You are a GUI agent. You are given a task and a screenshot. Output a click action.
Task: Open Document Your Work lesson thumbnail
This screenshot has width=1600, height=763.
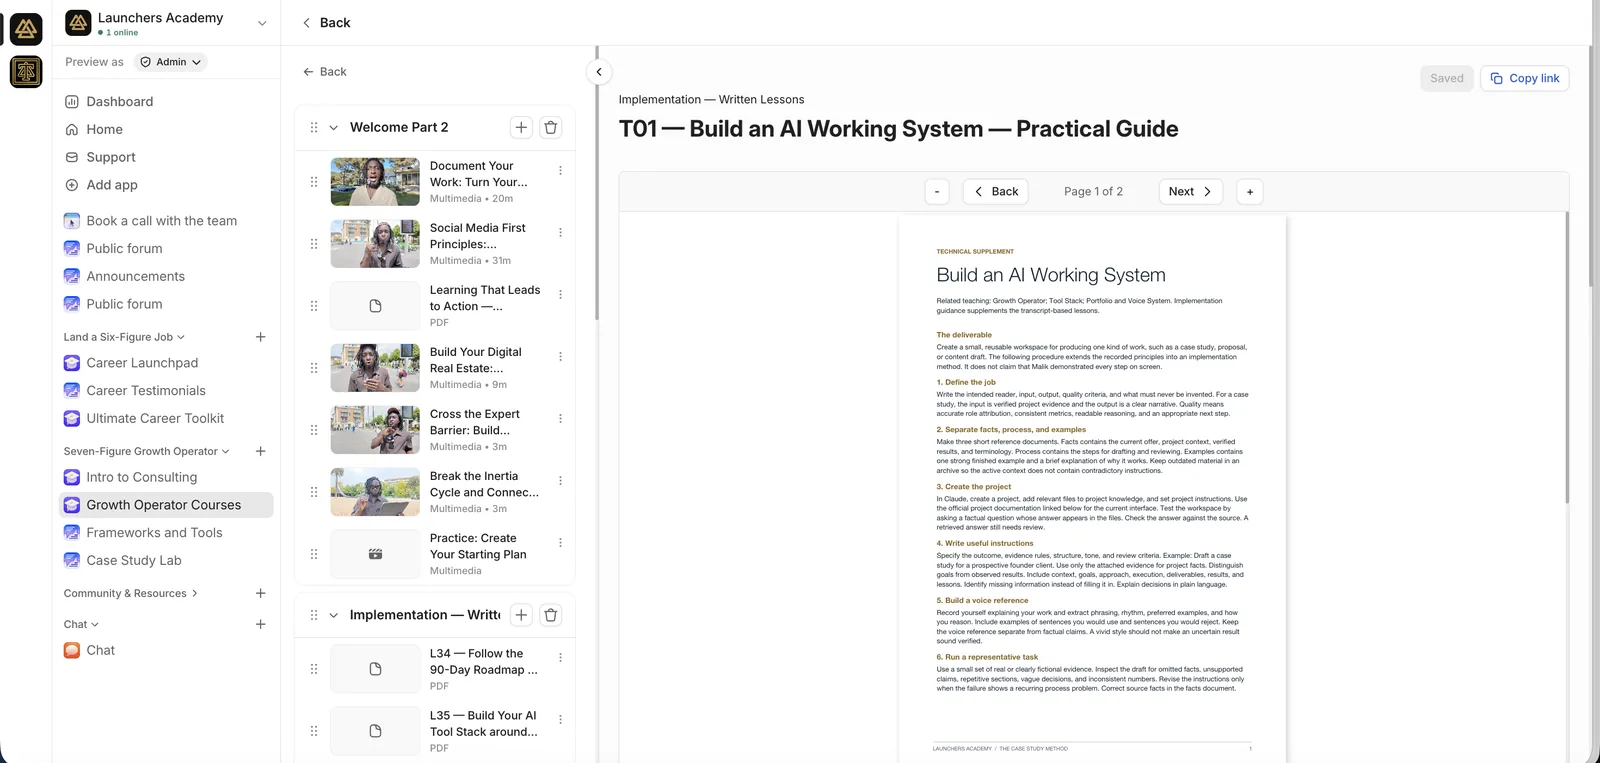tap(375, 182)
